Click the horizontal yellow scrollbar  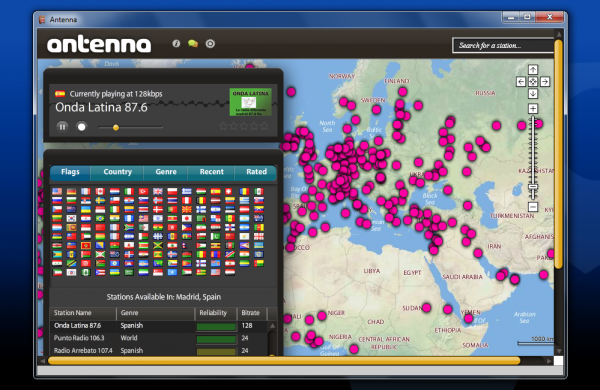[284, 361]
